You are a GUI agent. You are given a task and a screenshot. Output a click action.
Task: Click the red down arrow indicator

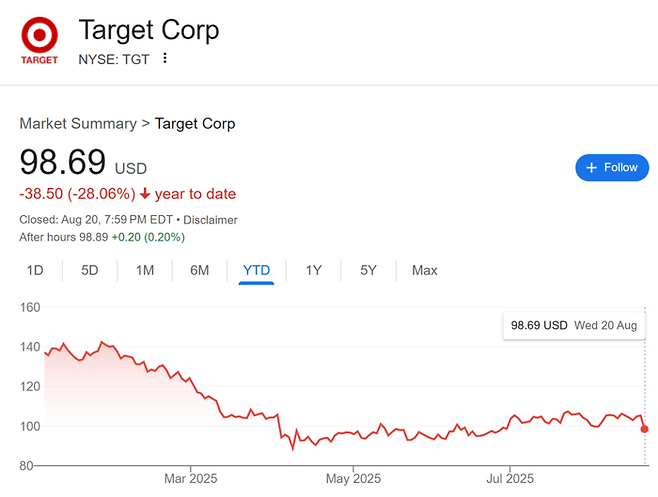[146, 194]
